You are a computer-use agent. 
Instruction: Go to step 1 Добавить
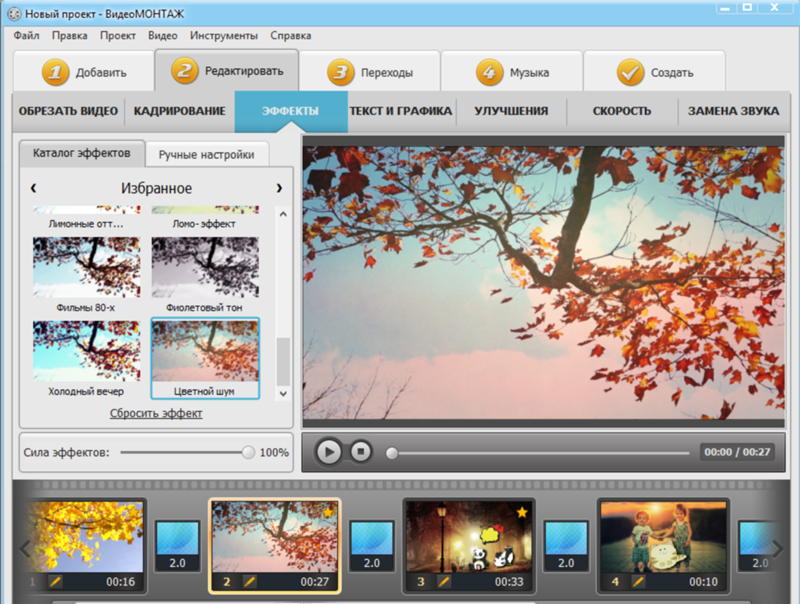(x=84, y=71)
